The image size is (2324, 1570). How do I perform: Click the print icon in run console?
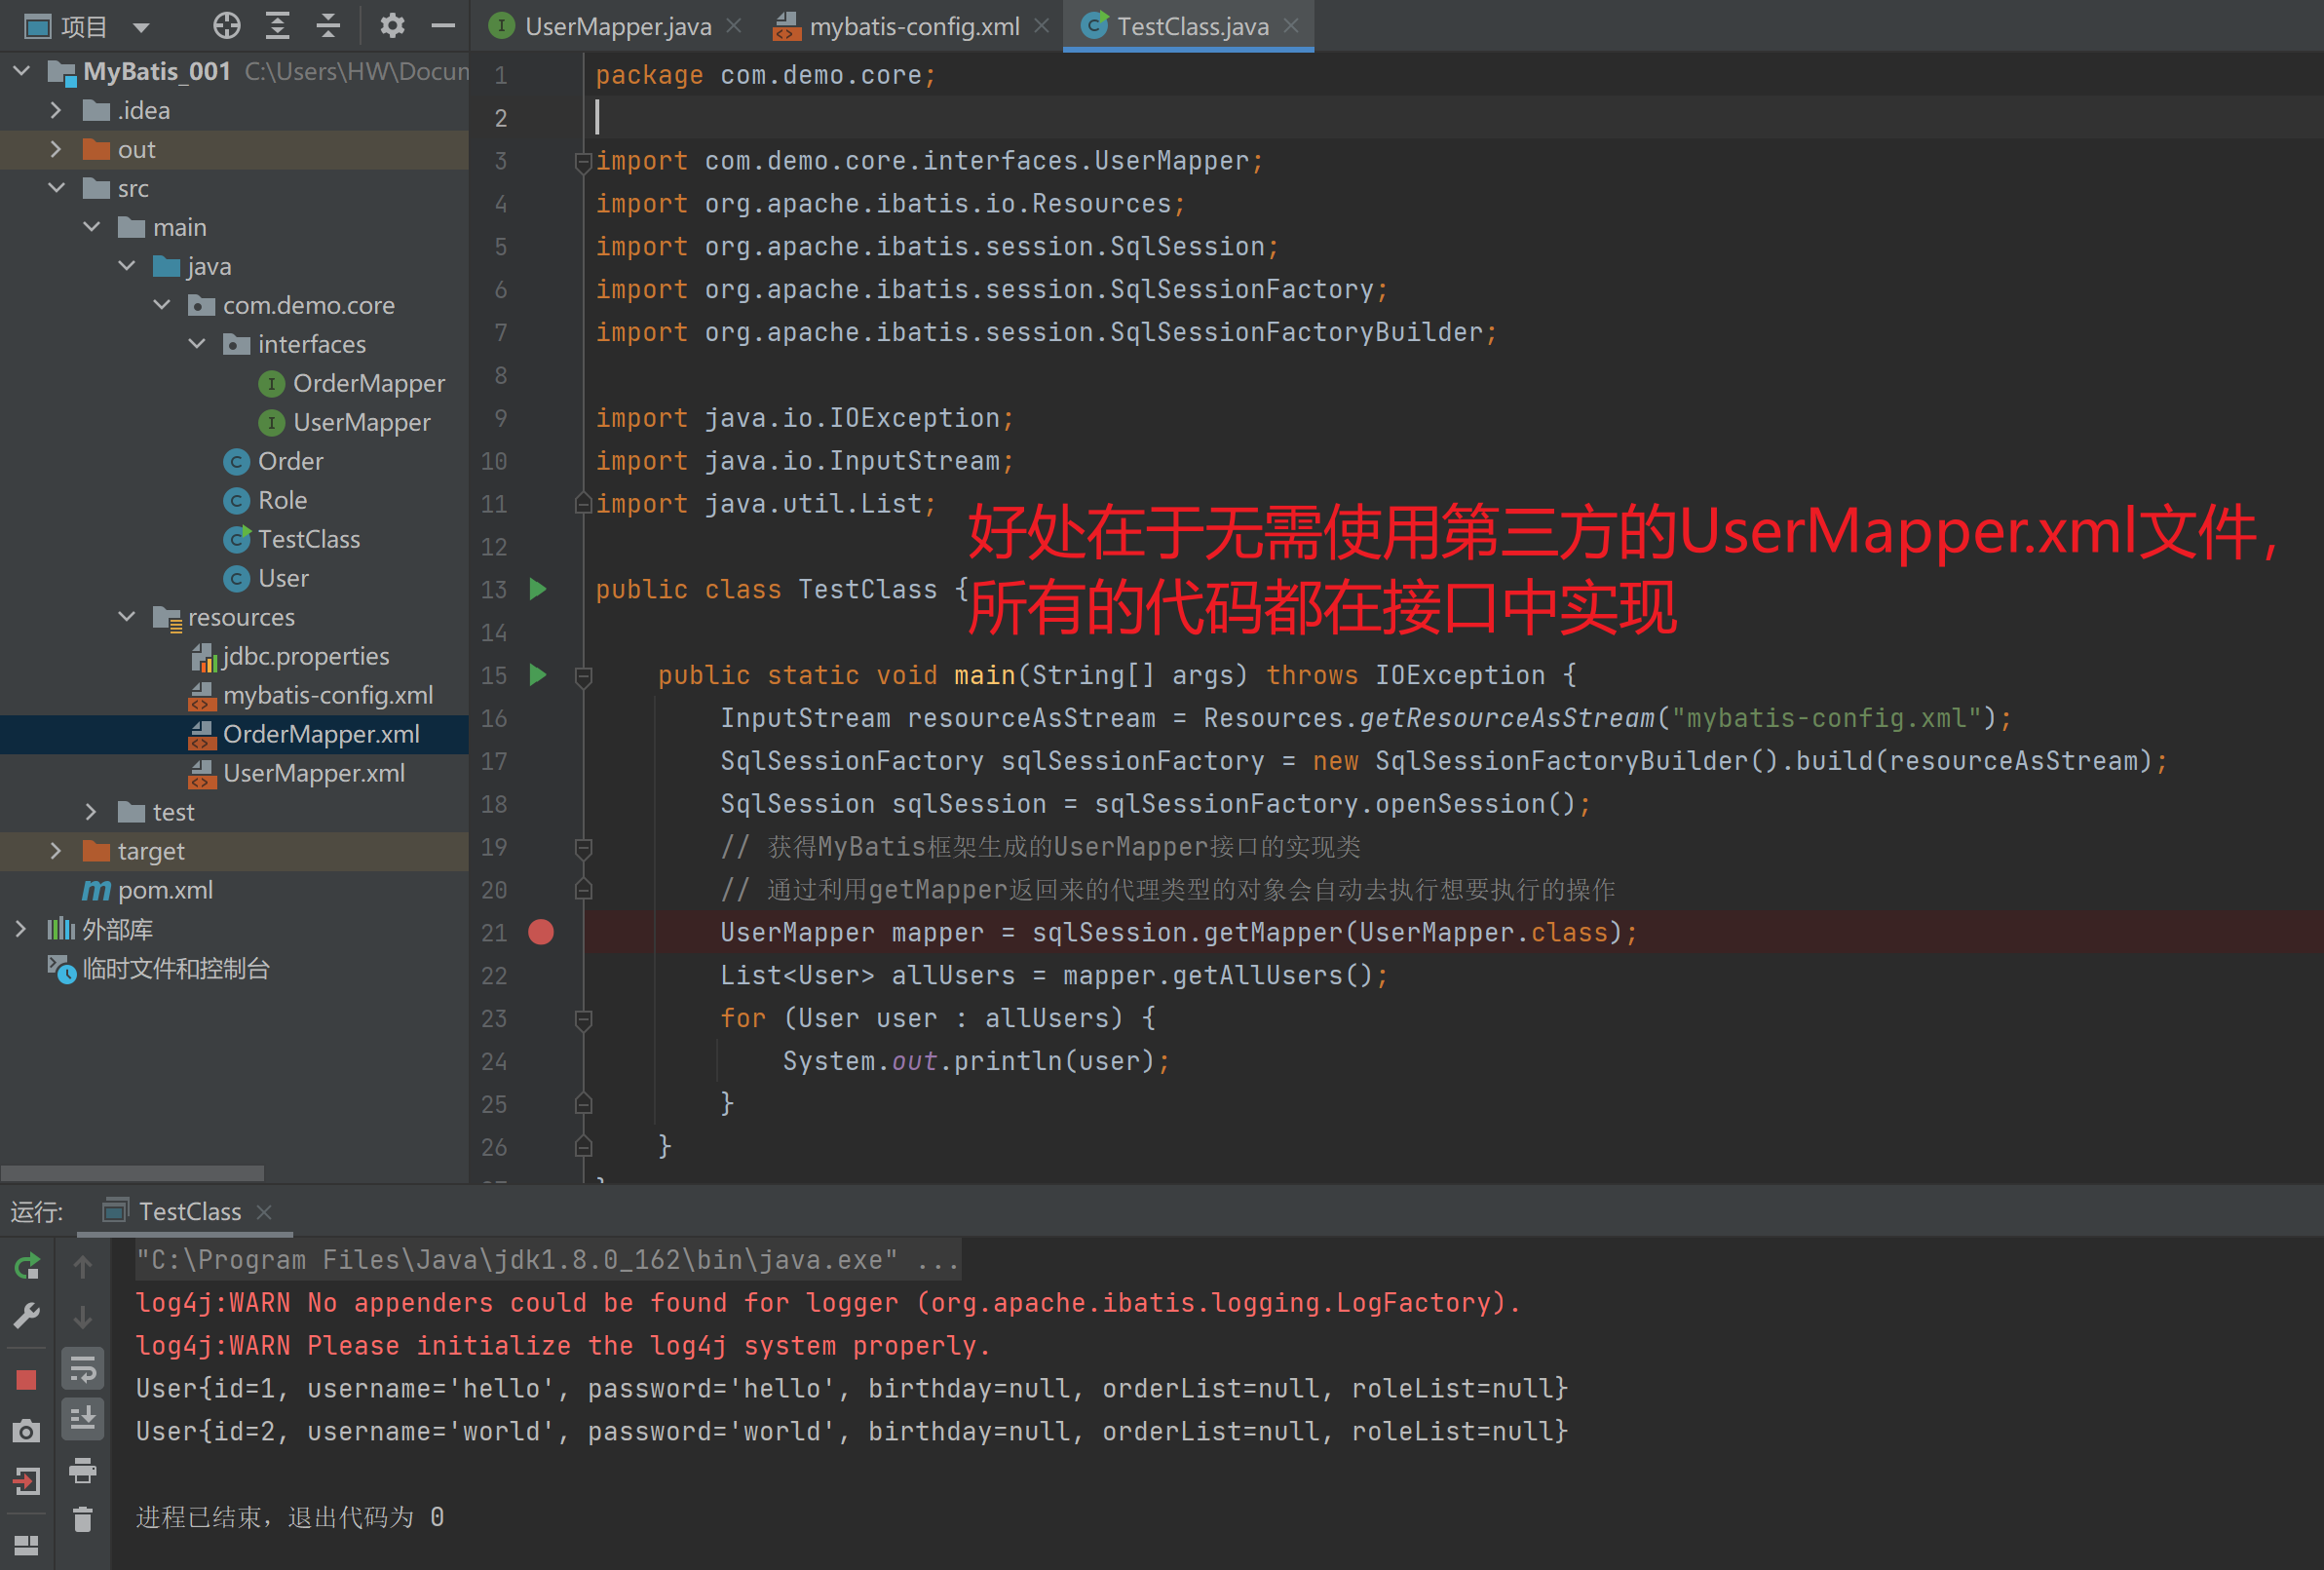click(x=83, y=1470)
